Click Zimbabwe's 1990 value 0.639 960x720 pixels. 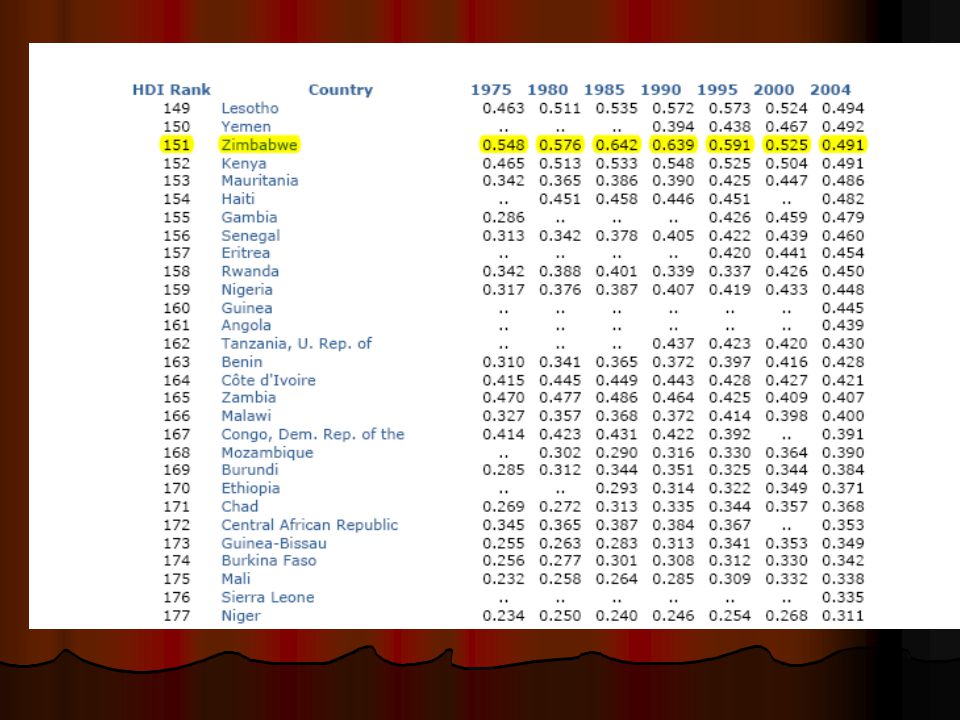click(673, 145)
